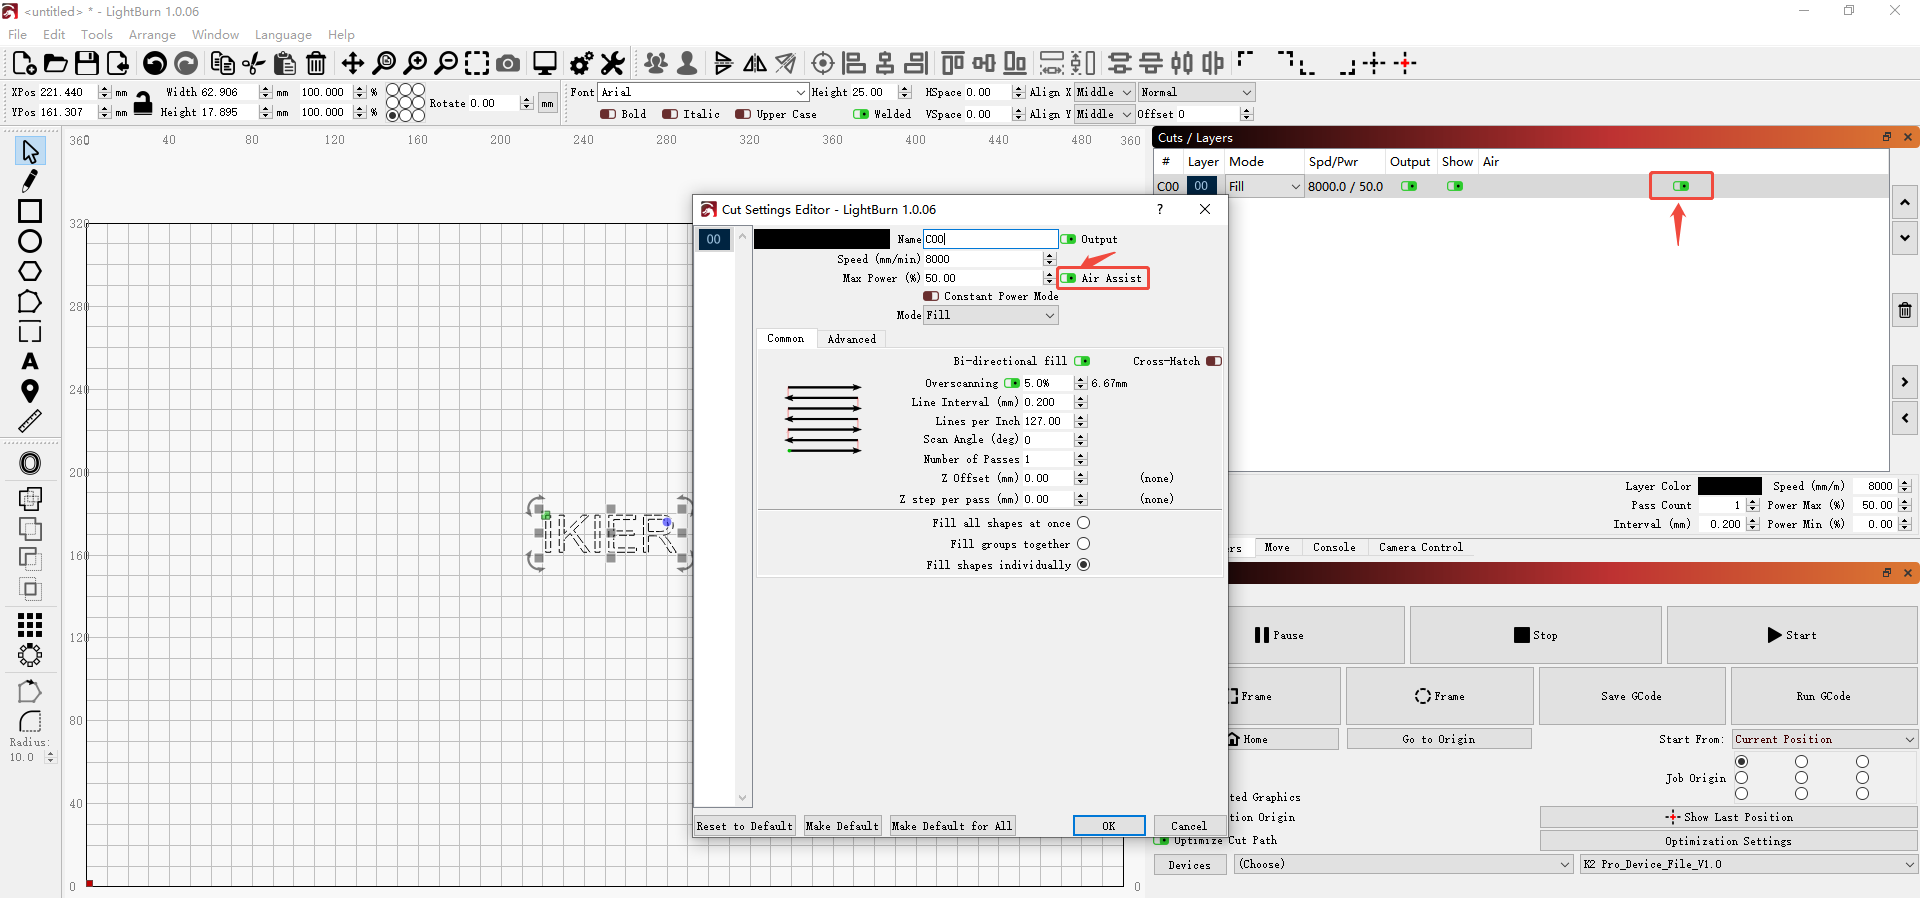The width and height of the screenshot is (1920, 898).
Task: Open the Devices (Choose) dropdown
Action: [1404, 864]
